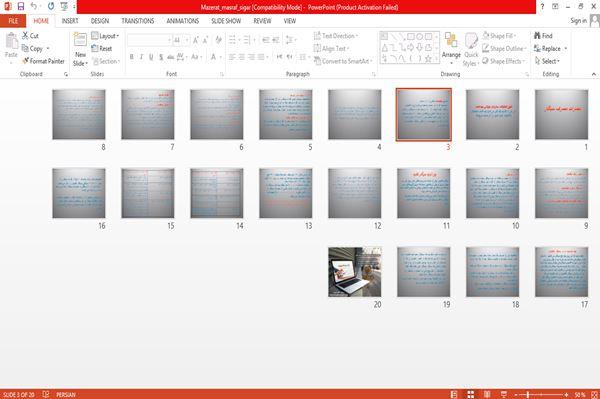Start Slide Show from status bar icon
Screen dimensions: 600x399
pos(504,394)
